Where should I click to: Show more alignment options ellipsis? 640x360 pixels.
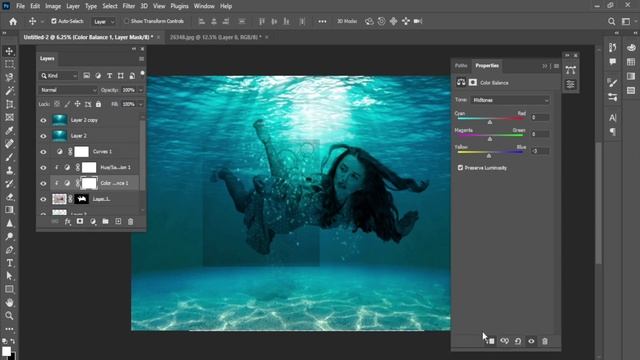[x=322, y=21]
